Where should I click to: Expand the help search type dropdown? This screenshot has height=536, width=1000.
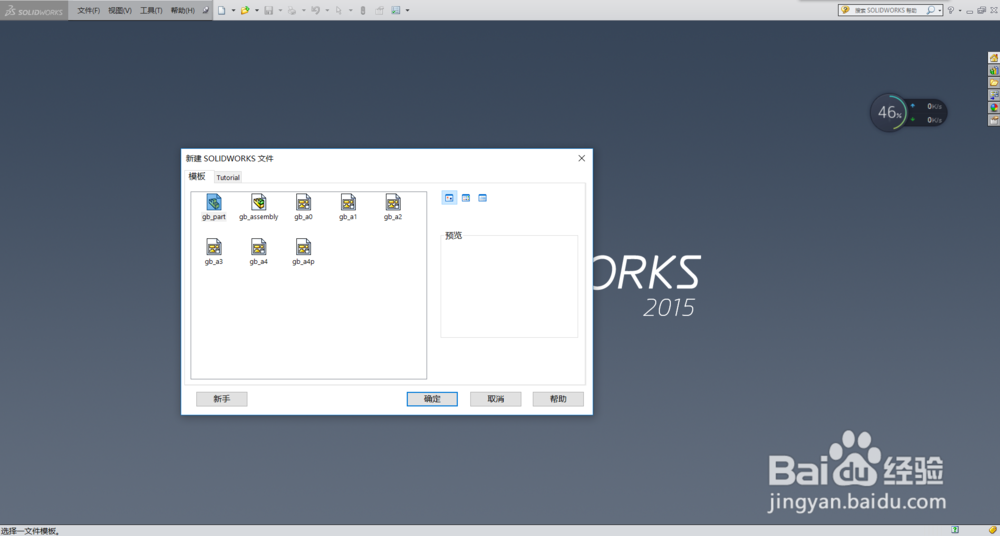[939, 10]
